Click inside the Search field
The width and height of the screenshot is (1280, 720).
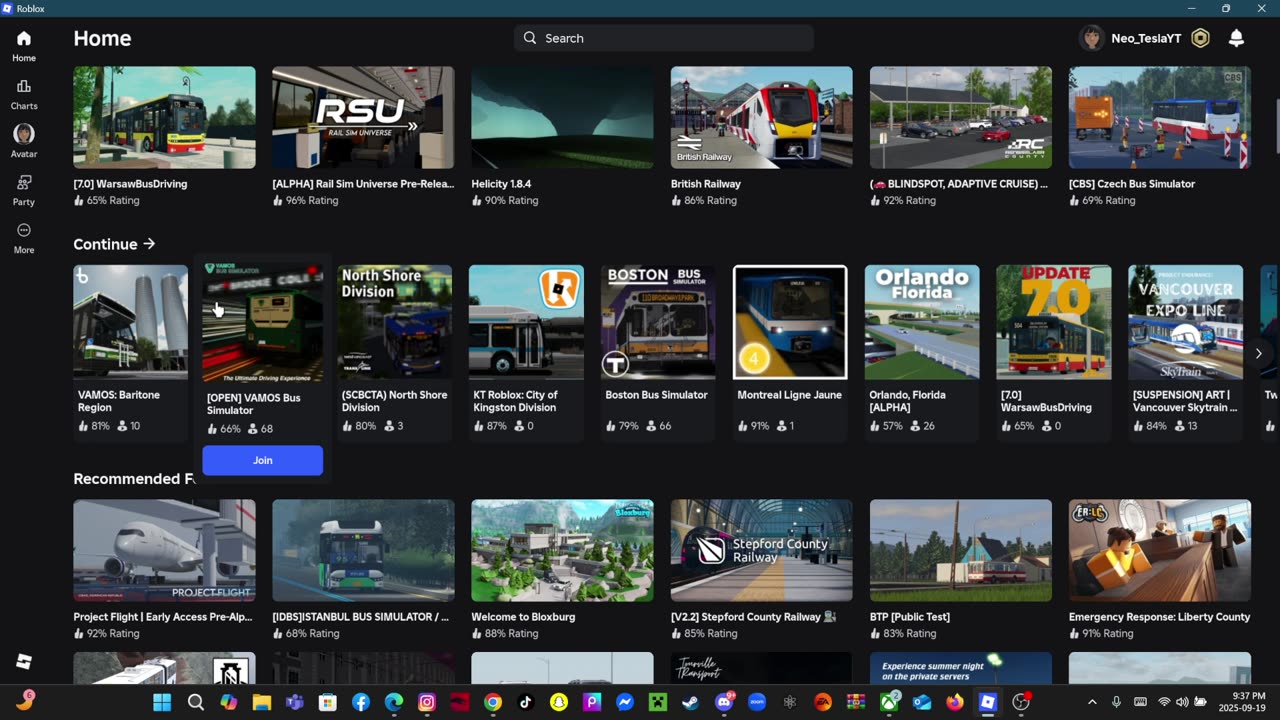tap(664, 38)
